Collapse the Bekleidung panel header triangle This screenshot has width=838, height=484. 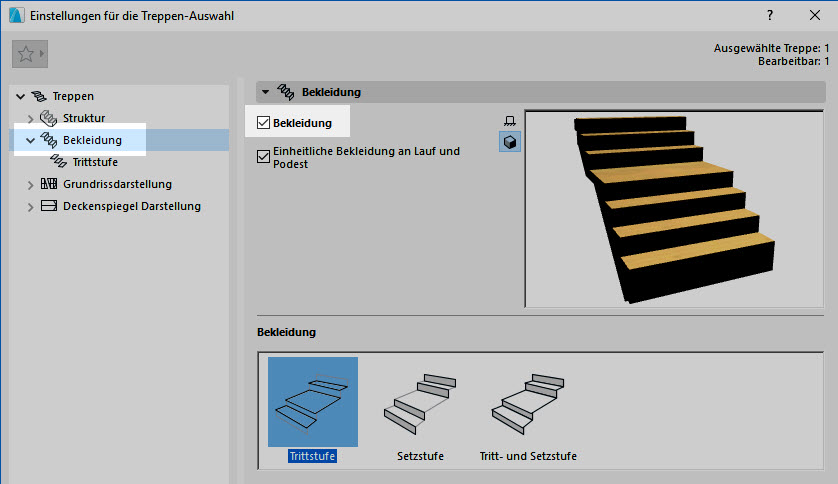coord(265,92)
